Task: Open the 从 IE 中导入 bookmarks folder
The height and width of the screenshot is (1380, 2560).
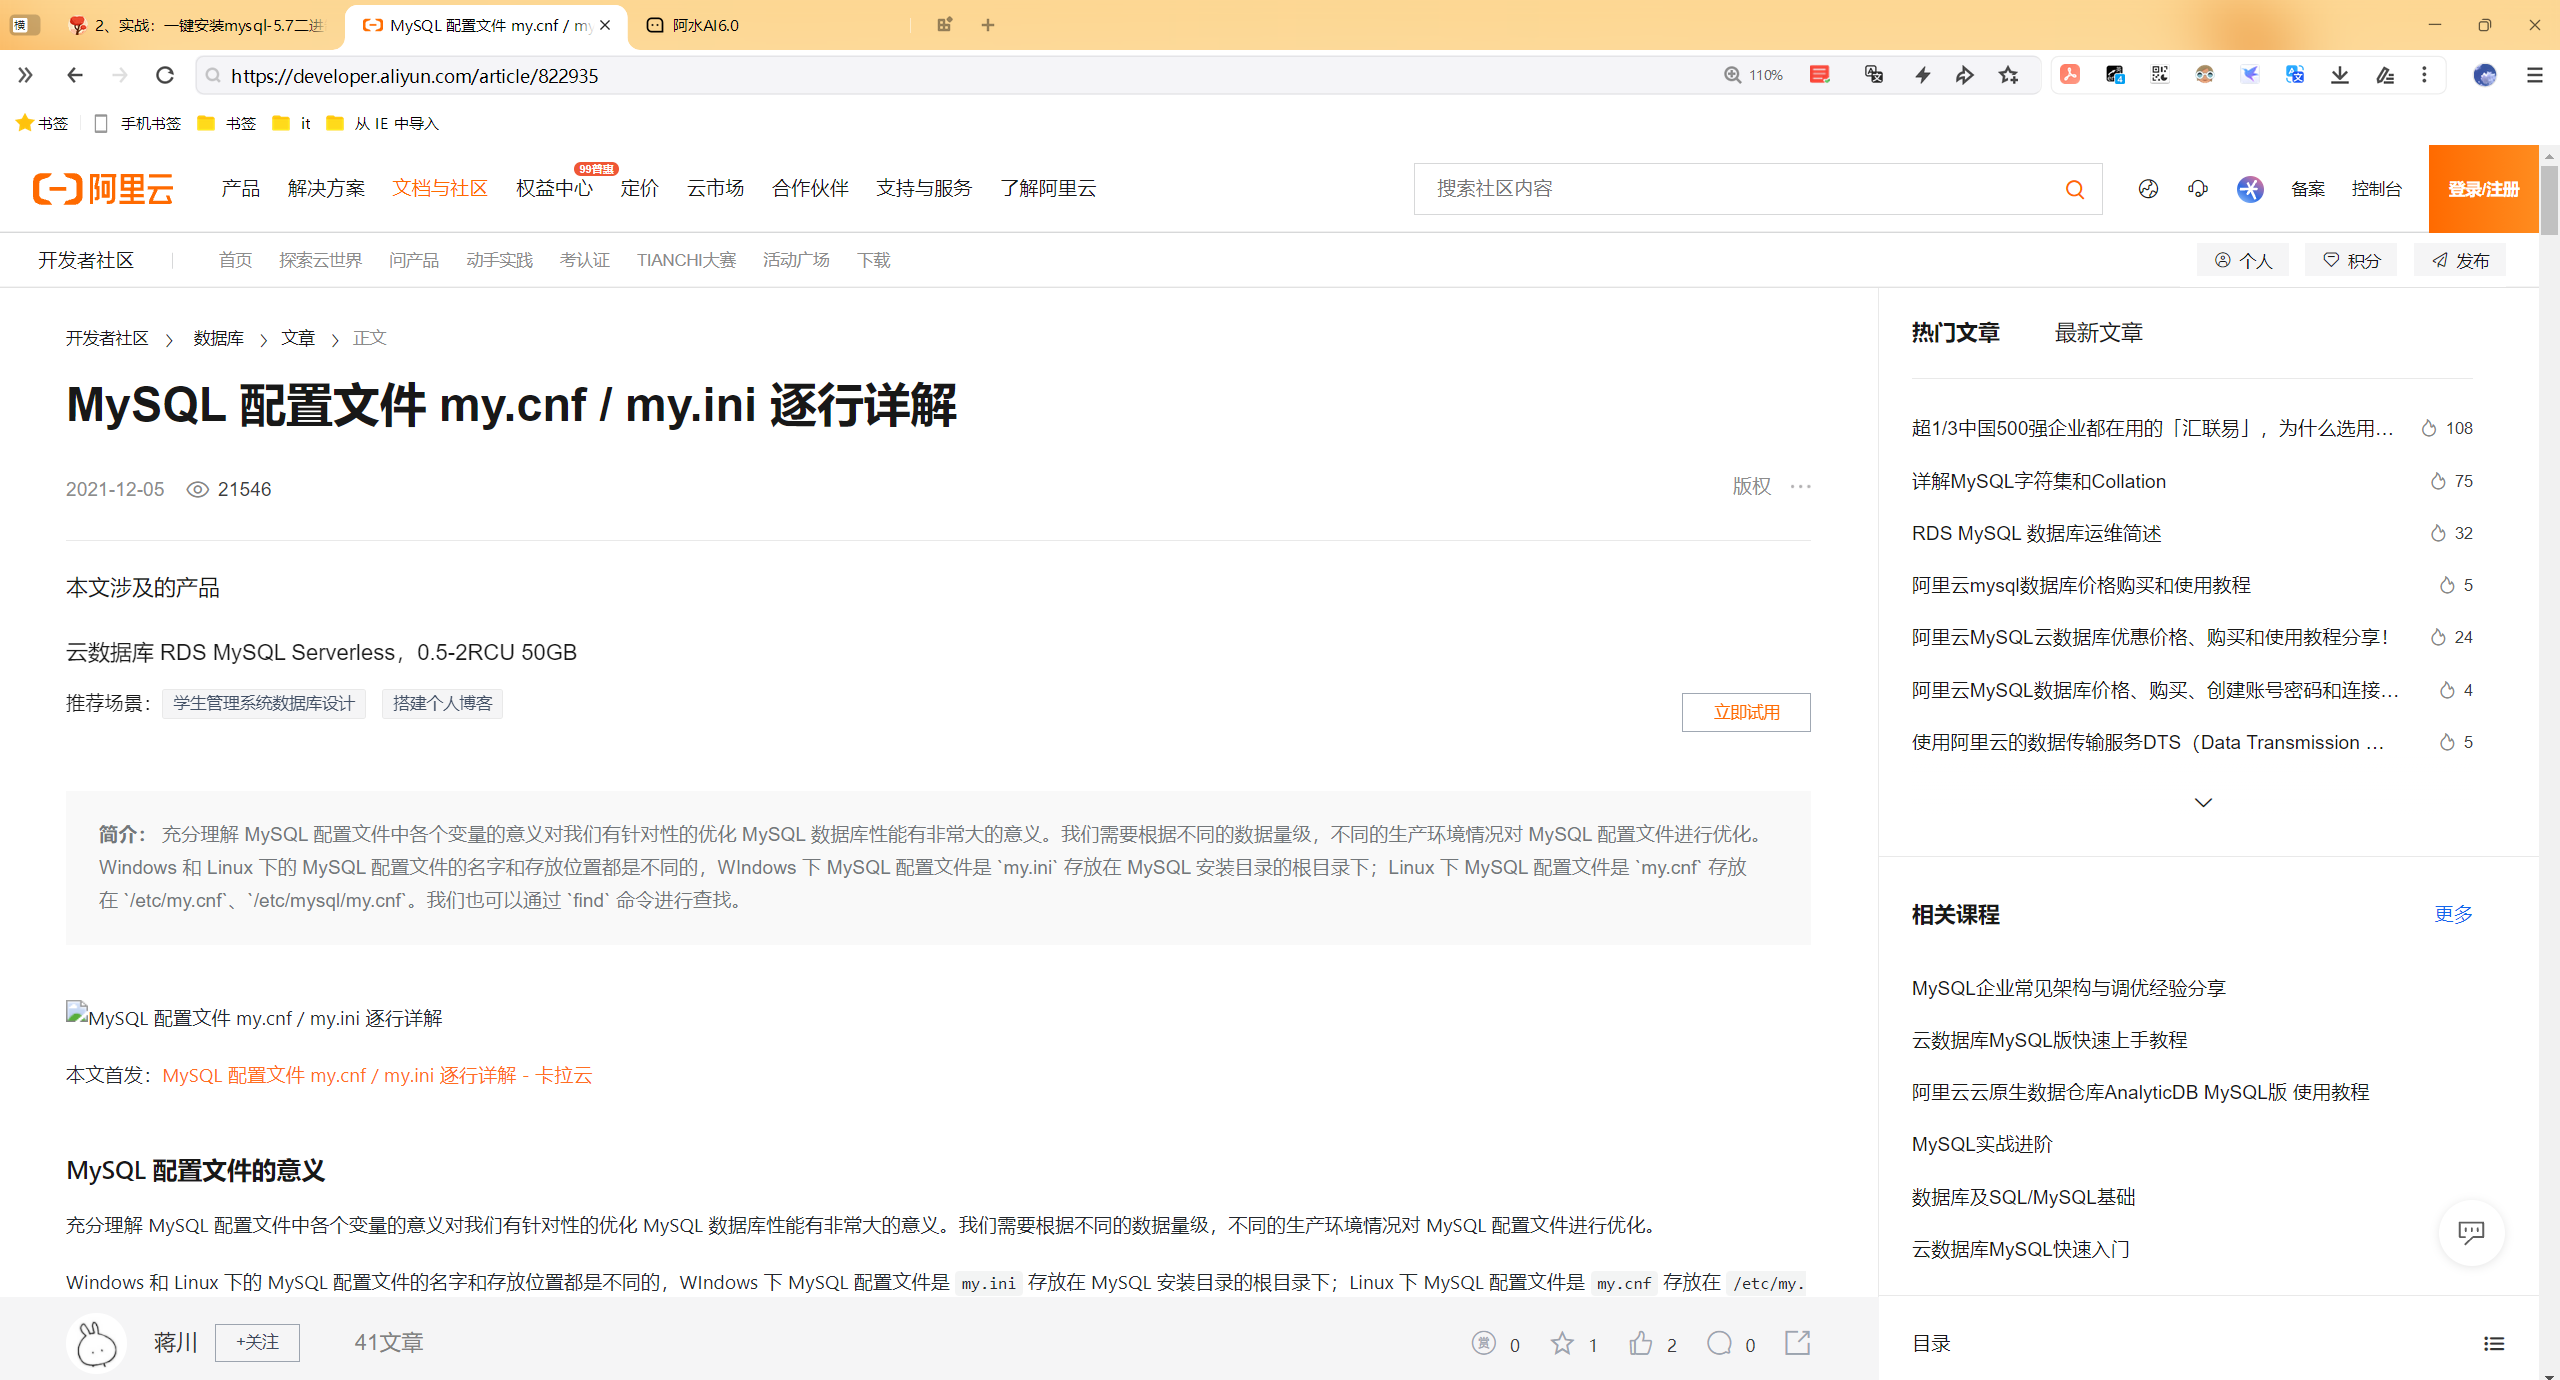Action: tap(384, 123)
